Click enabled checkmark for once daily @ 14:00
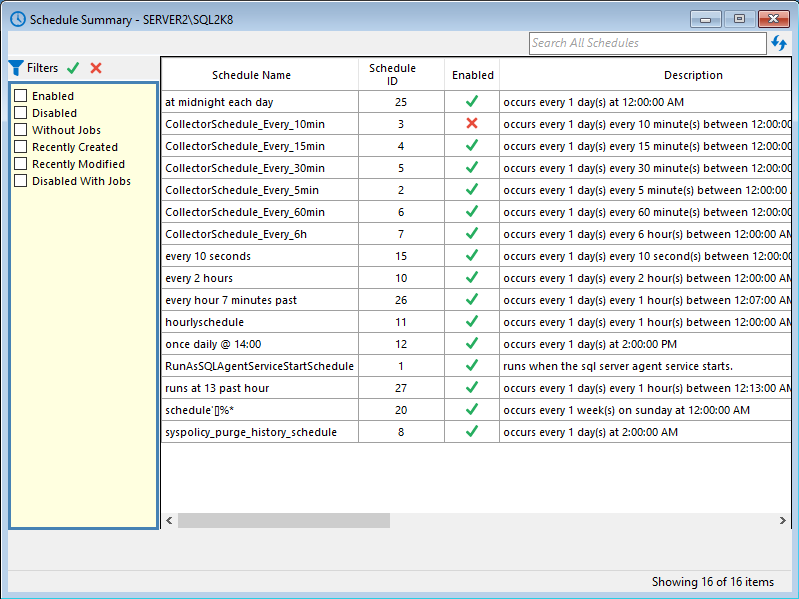The image size is (799, 599). coord(472,343)
